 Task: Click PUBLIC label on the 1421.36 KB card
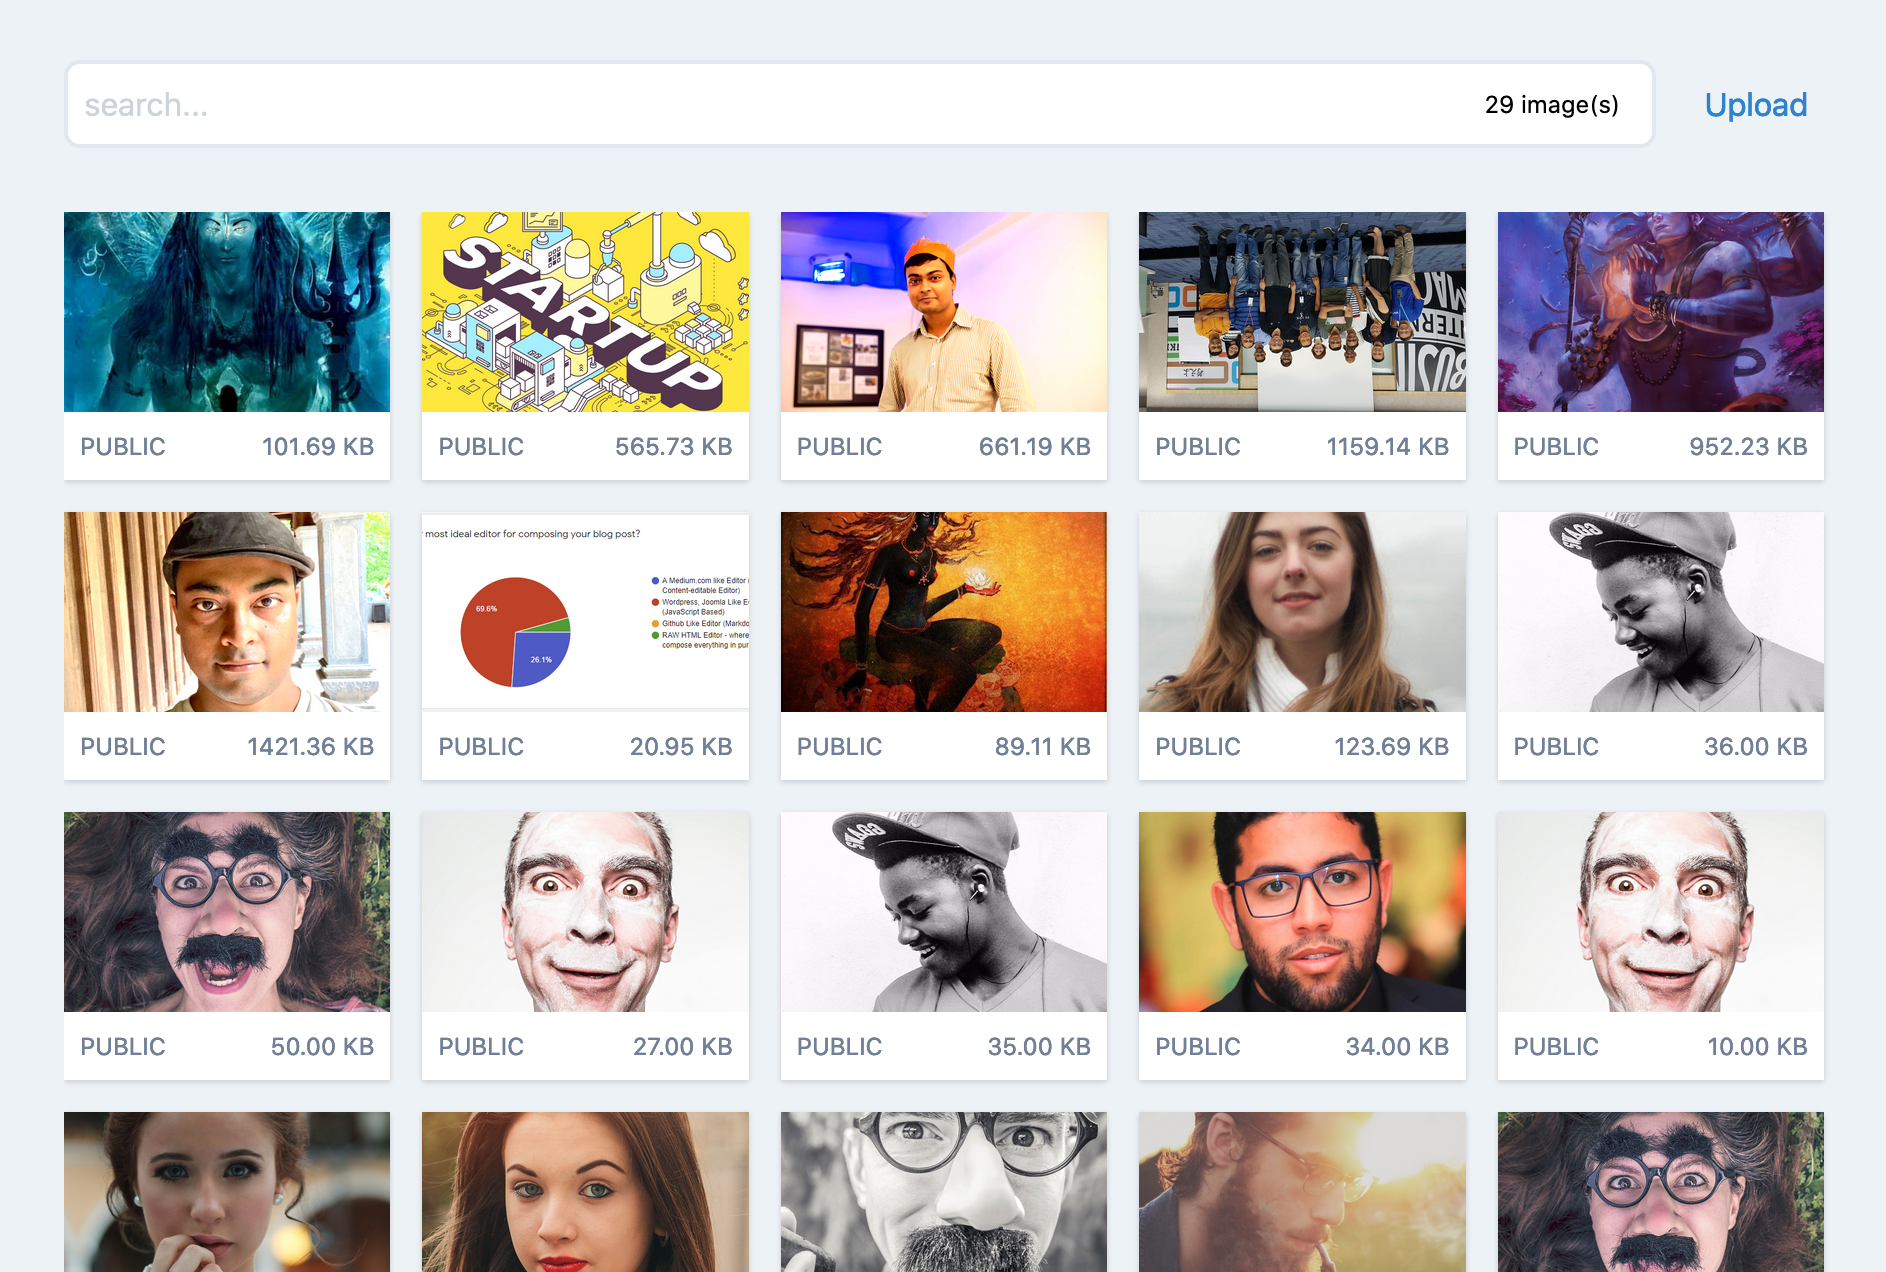point(123,747)
